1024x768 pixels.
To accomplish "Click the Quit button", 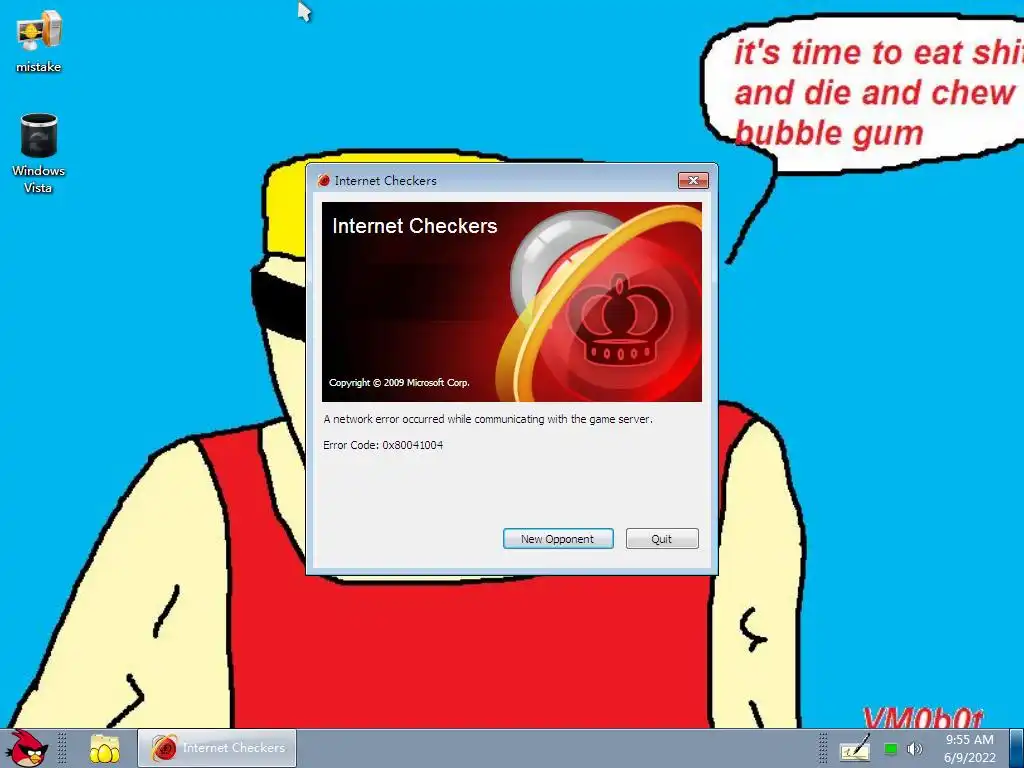I will click(x=662, y=539).
